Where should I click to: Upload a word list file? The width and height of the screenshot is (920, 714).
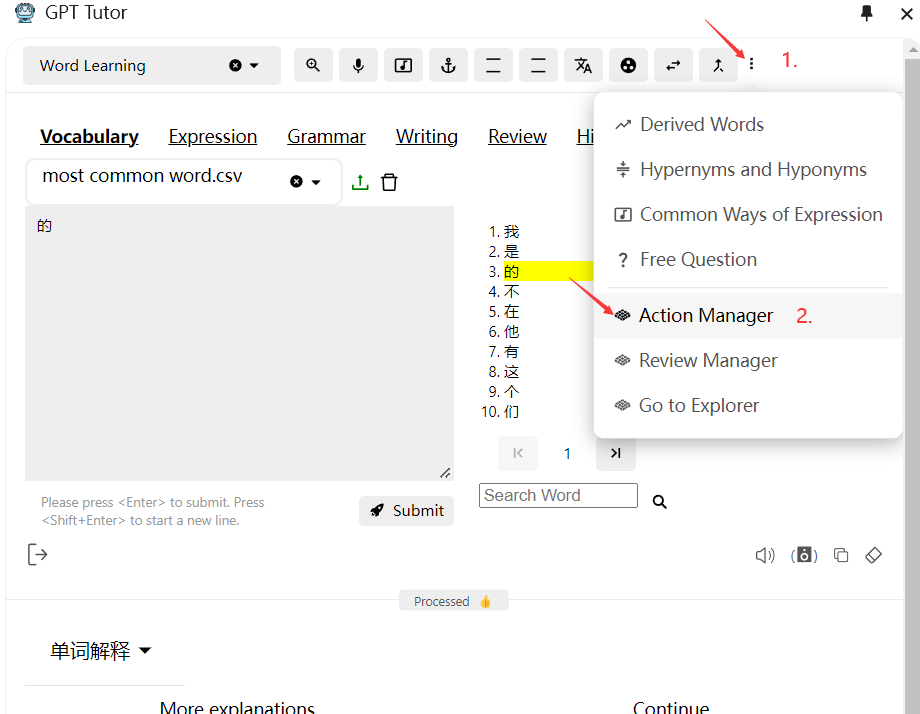[360, 182]
